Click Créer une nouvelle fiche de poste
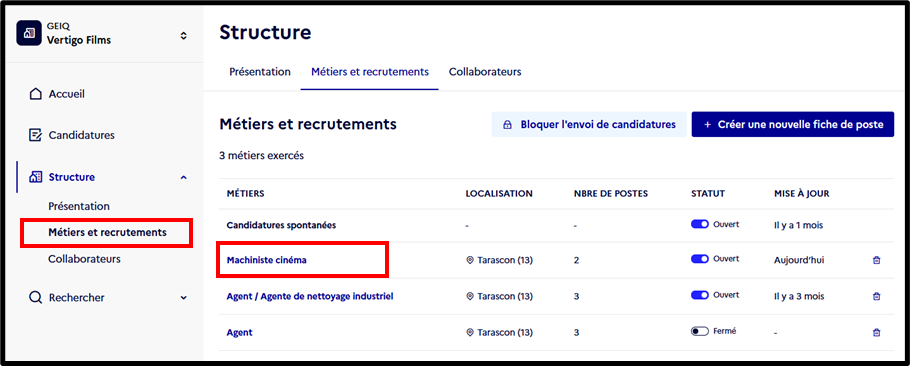The width and height of the screenshot is (910, 366). click(x=793, y=125)
